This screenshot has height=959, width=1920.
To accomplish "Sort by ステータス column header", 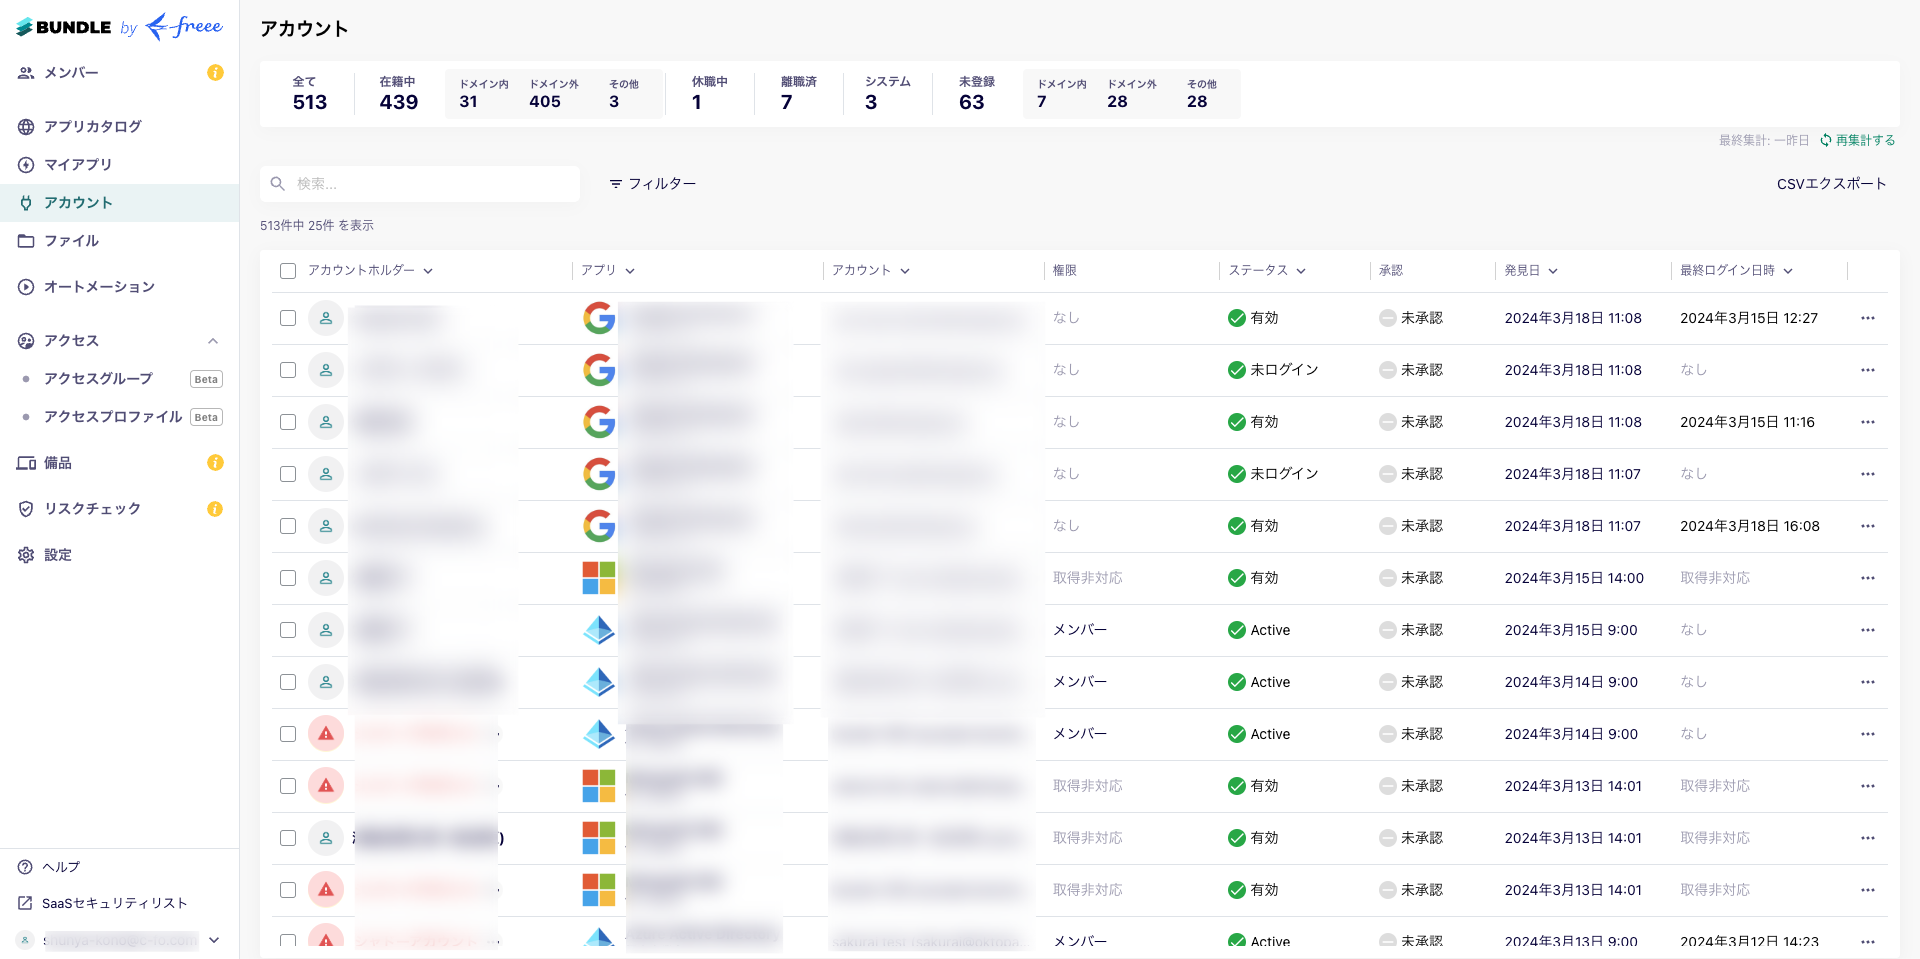I will pyautogui.click(x=1266, y=271).
